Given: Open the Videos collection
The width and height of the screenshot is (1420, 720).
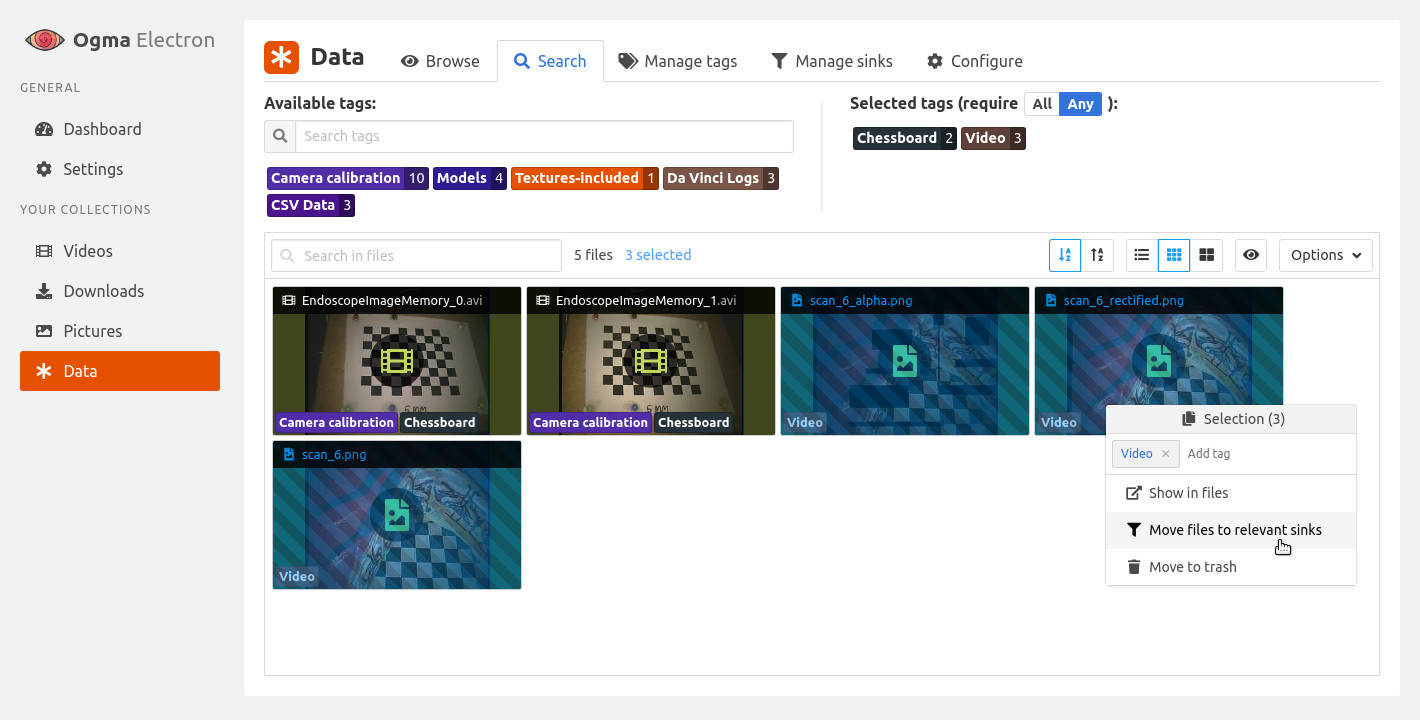Looking at the screenshot, I should click(120, 251).
